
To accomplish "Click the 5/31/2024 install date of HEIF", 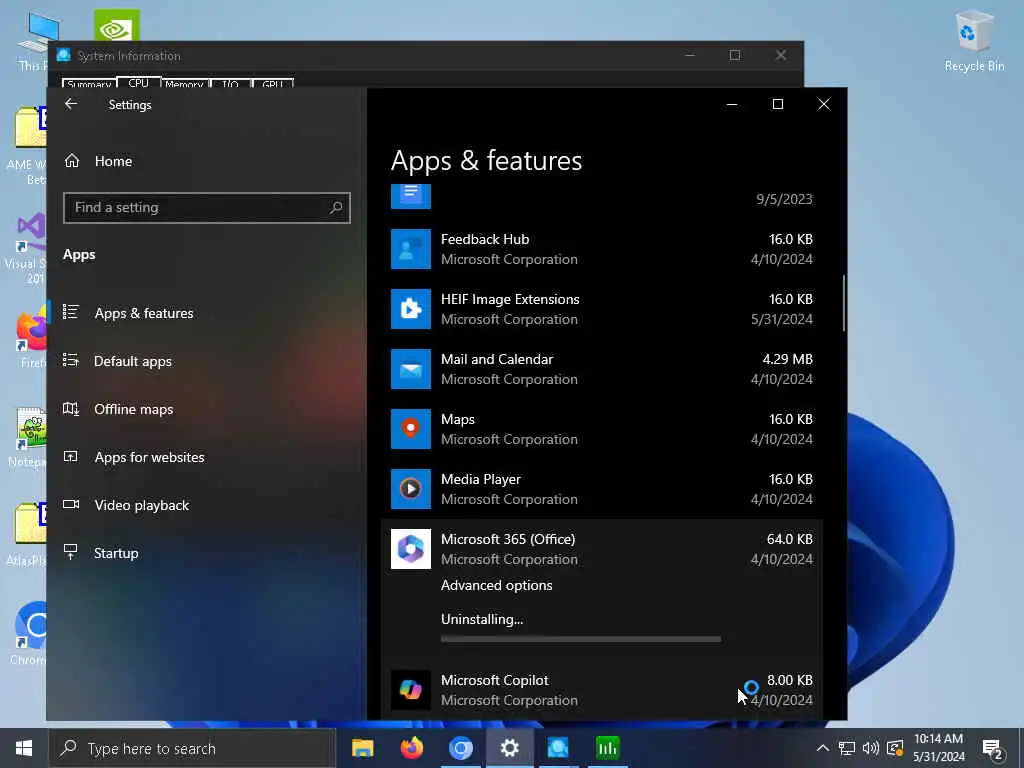I will point(782,319).
